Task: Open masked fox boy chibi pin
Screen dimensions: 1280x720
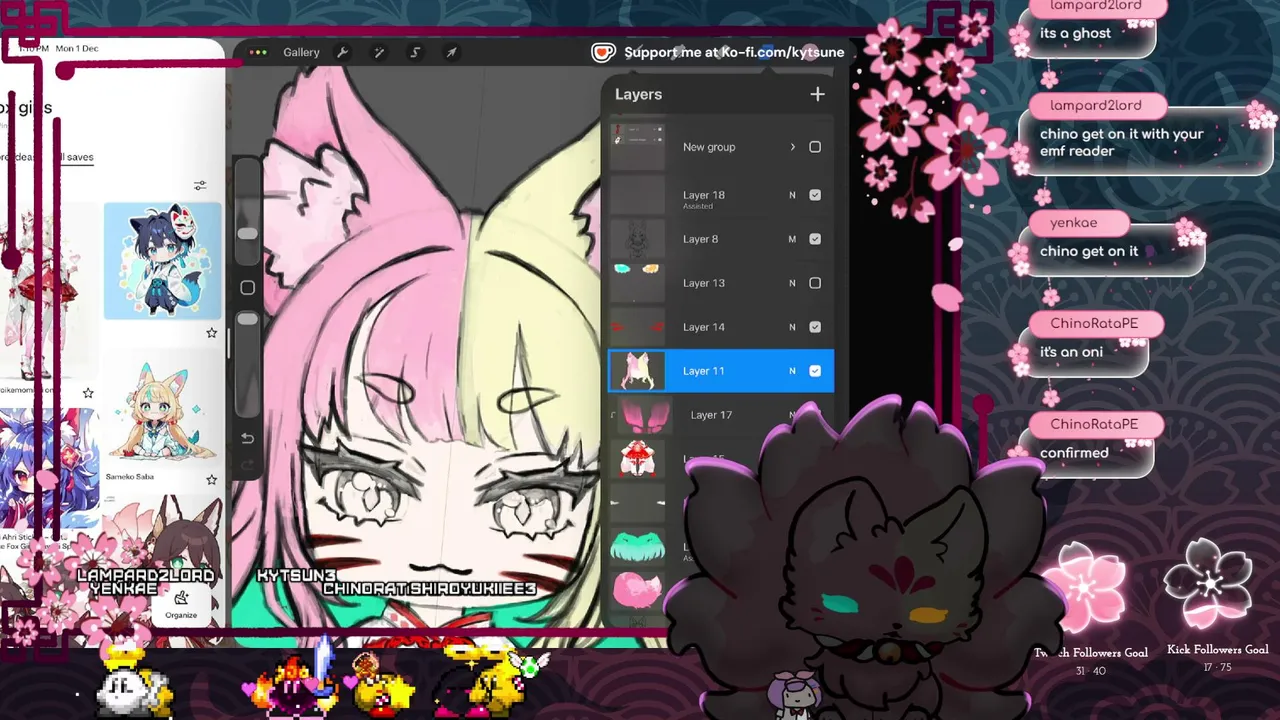Action: pos(163,261)
